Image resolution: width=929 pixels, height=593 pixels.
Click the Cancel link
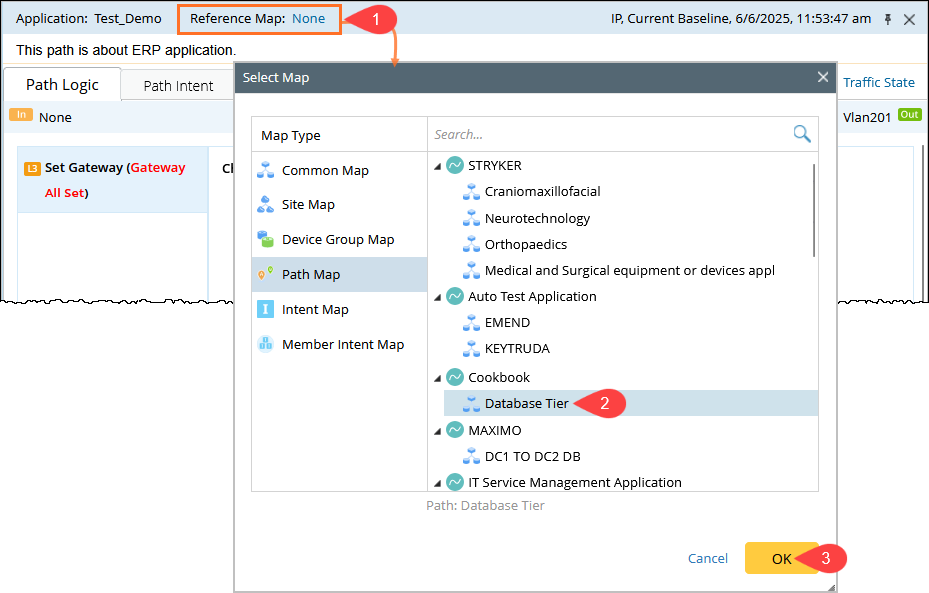click(x=708, y=558)
